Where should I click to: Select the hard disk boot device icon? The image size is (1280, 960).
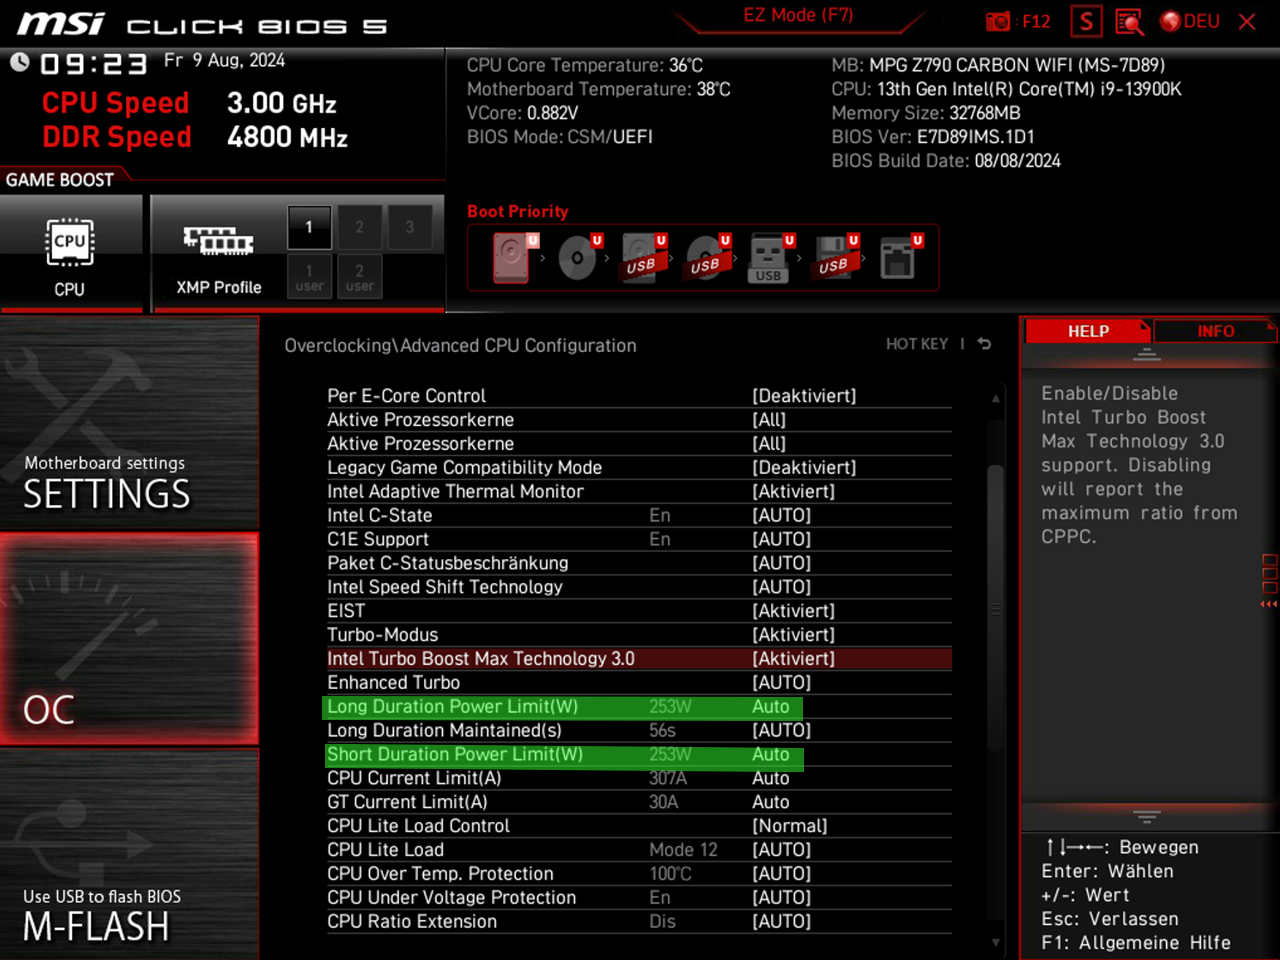pyautogui.click(x=512, y=258)
